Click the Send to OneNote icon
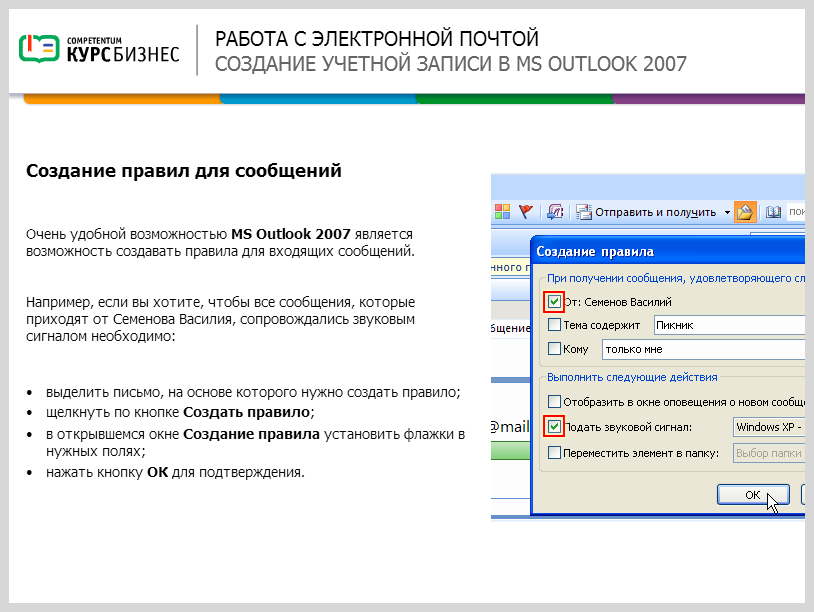814x612 pixels. coord(554,212)
